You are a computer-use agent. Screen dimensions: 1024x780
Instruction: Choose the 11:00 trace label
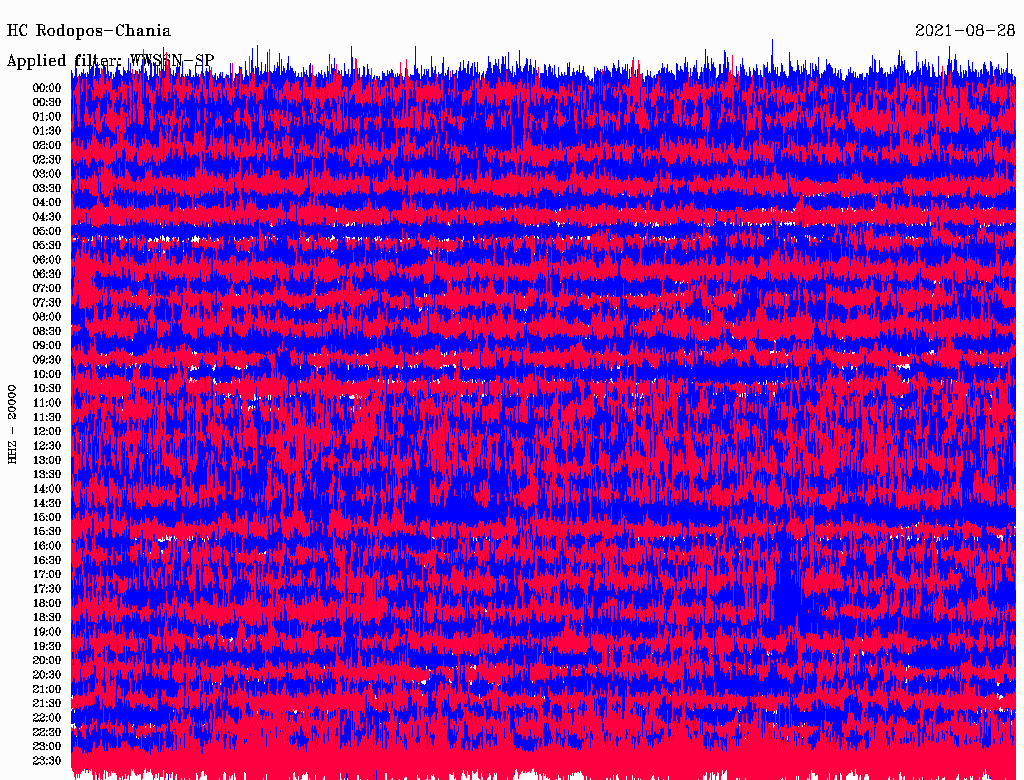(x=47, y=403)
